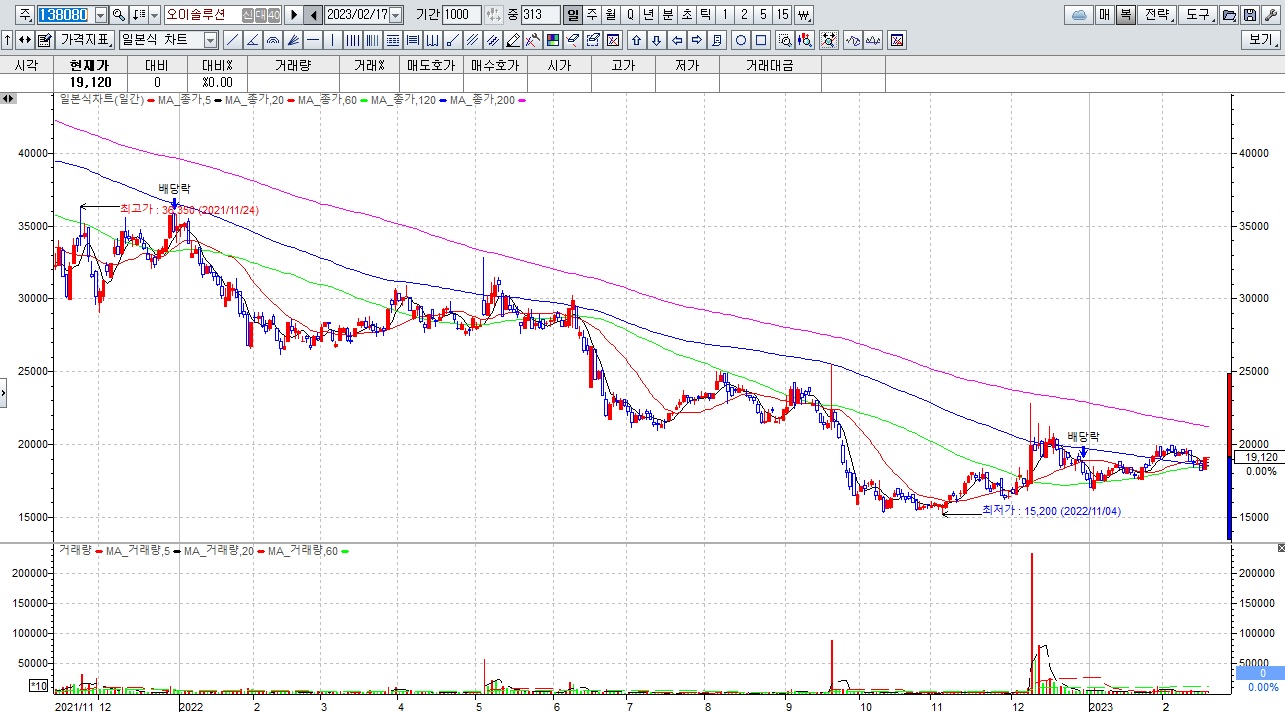The width and height of the screenshot is (1285, 712).
Task: Click the stock search magnifier icon
Action: (119, 15)
